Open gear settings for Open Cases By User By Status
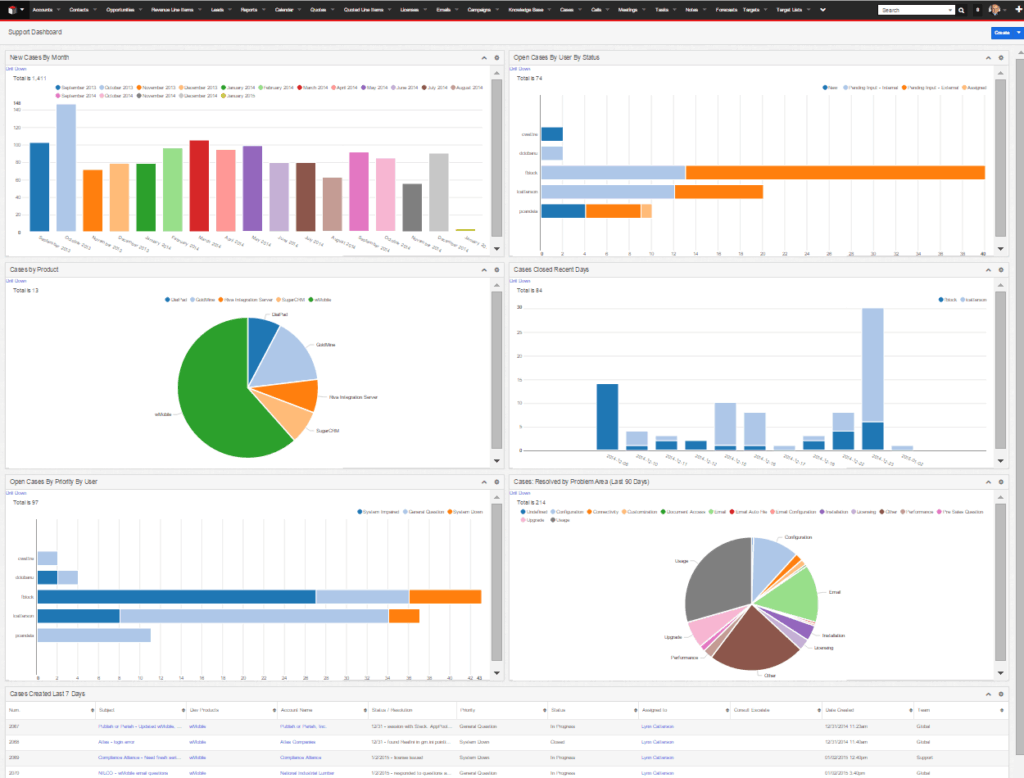This screenshot has height=778, width=1024. (x=1000, y=58)
